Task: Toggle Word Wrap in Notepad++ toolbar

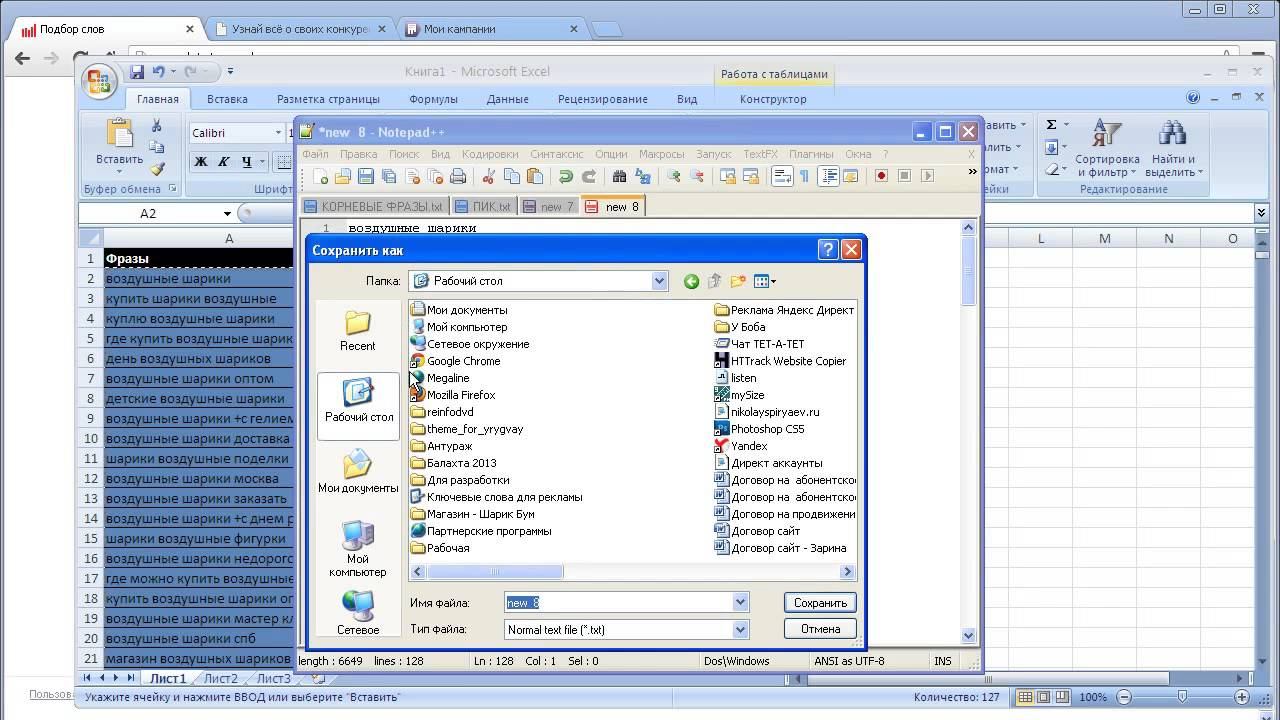Action: click(x=782, y=176)
